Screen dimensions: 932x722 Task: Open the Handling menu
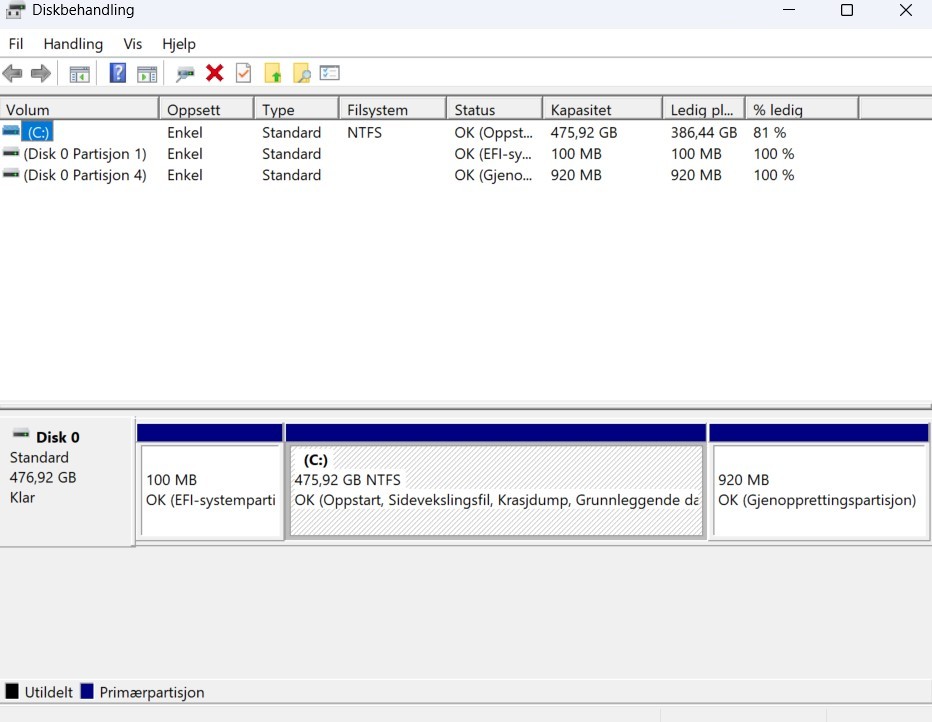tap(72, 44)
